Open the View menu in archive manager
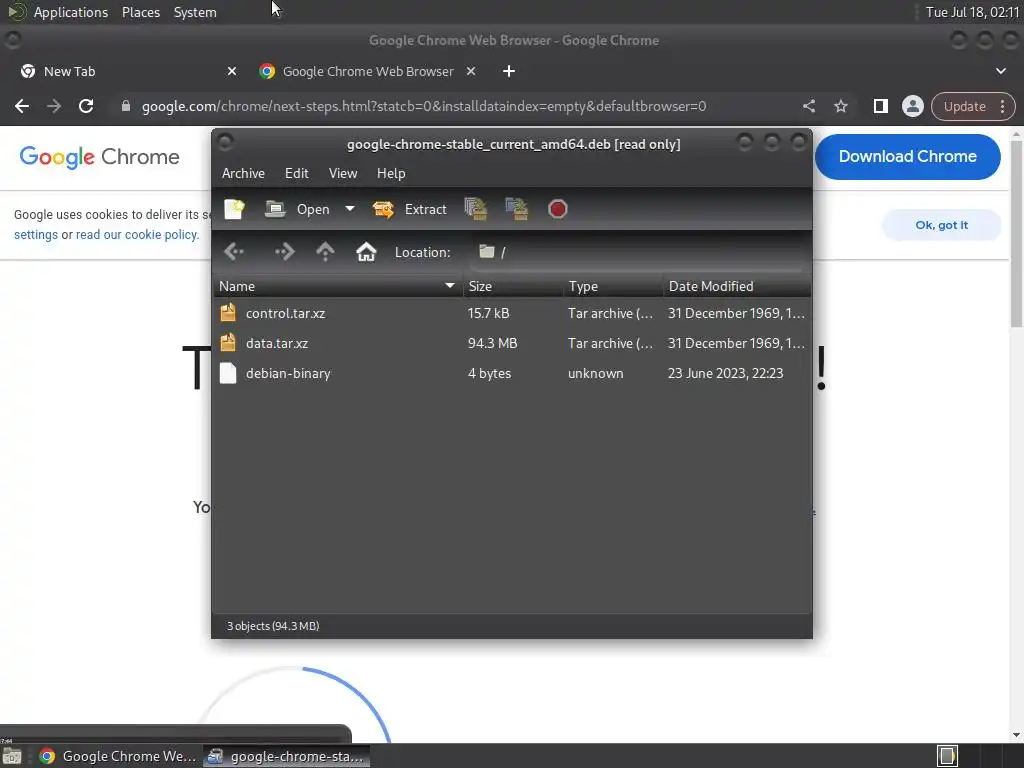 tap(343, 173)
